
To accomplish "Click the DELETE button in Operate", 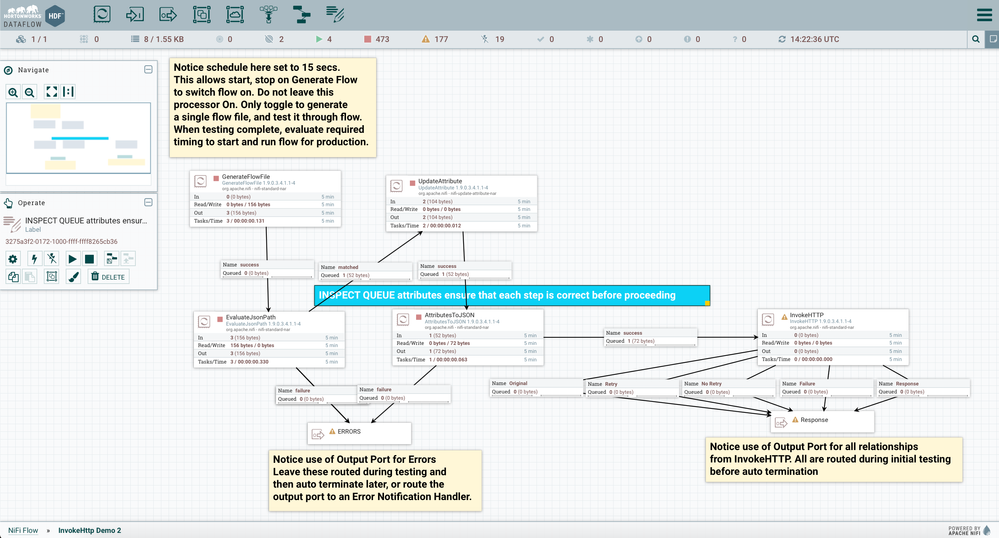I will pyautogui.click(x=108, y=276).
